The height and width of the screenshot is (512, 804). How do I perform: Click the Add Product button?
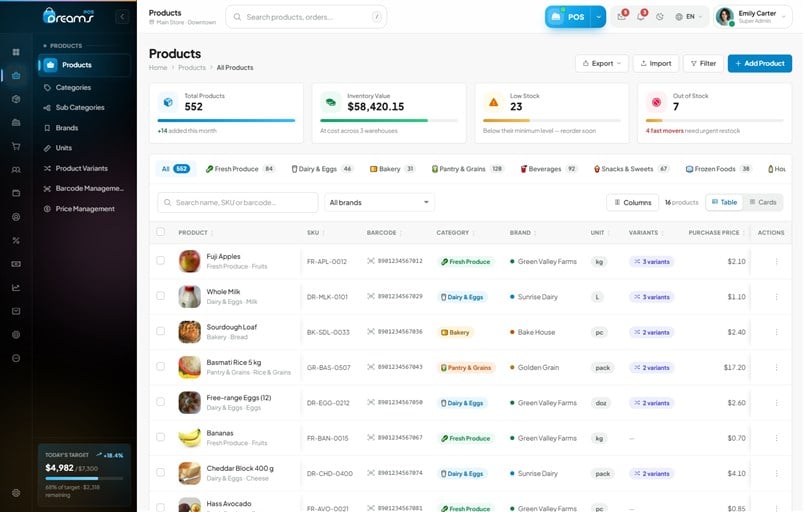tap(759, 64)
